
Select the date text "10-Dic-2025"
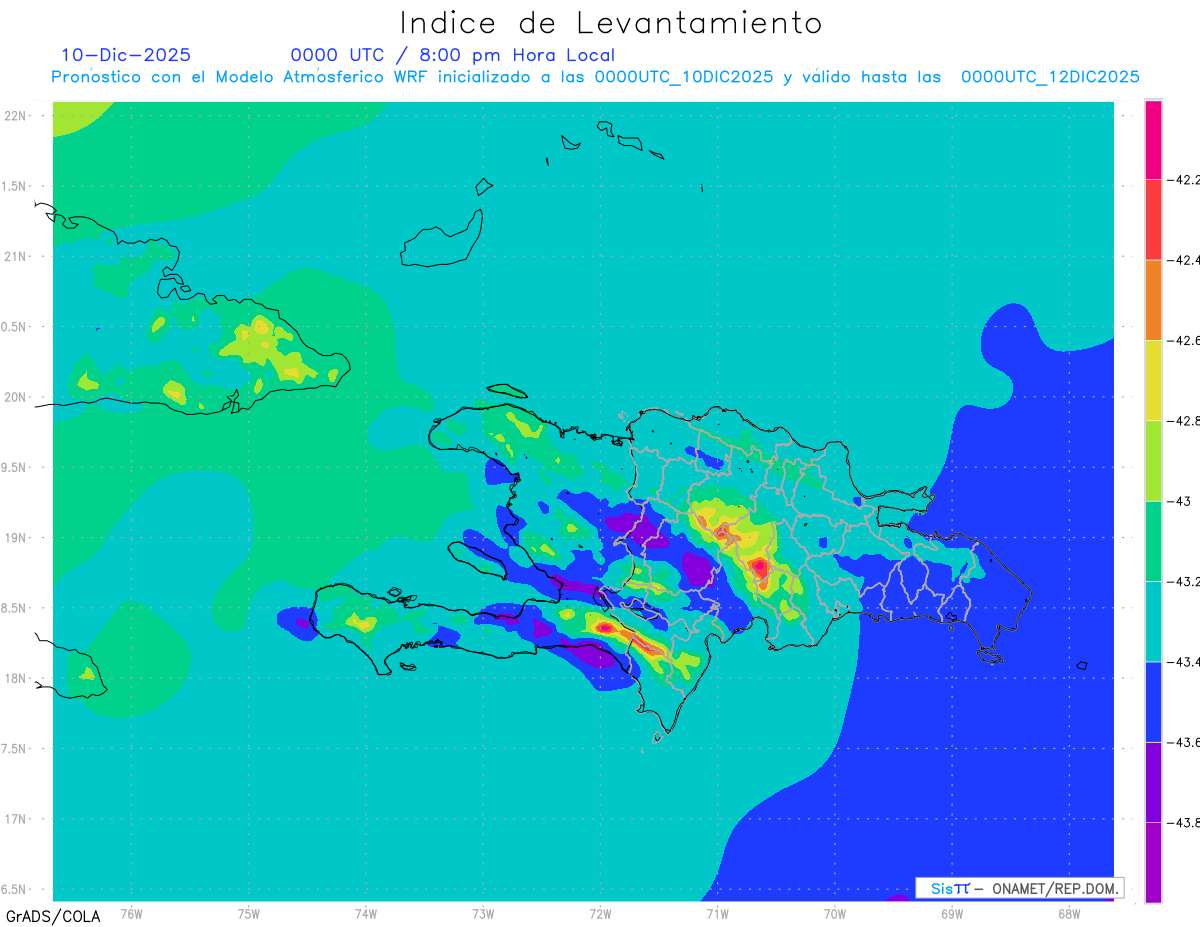126,55
